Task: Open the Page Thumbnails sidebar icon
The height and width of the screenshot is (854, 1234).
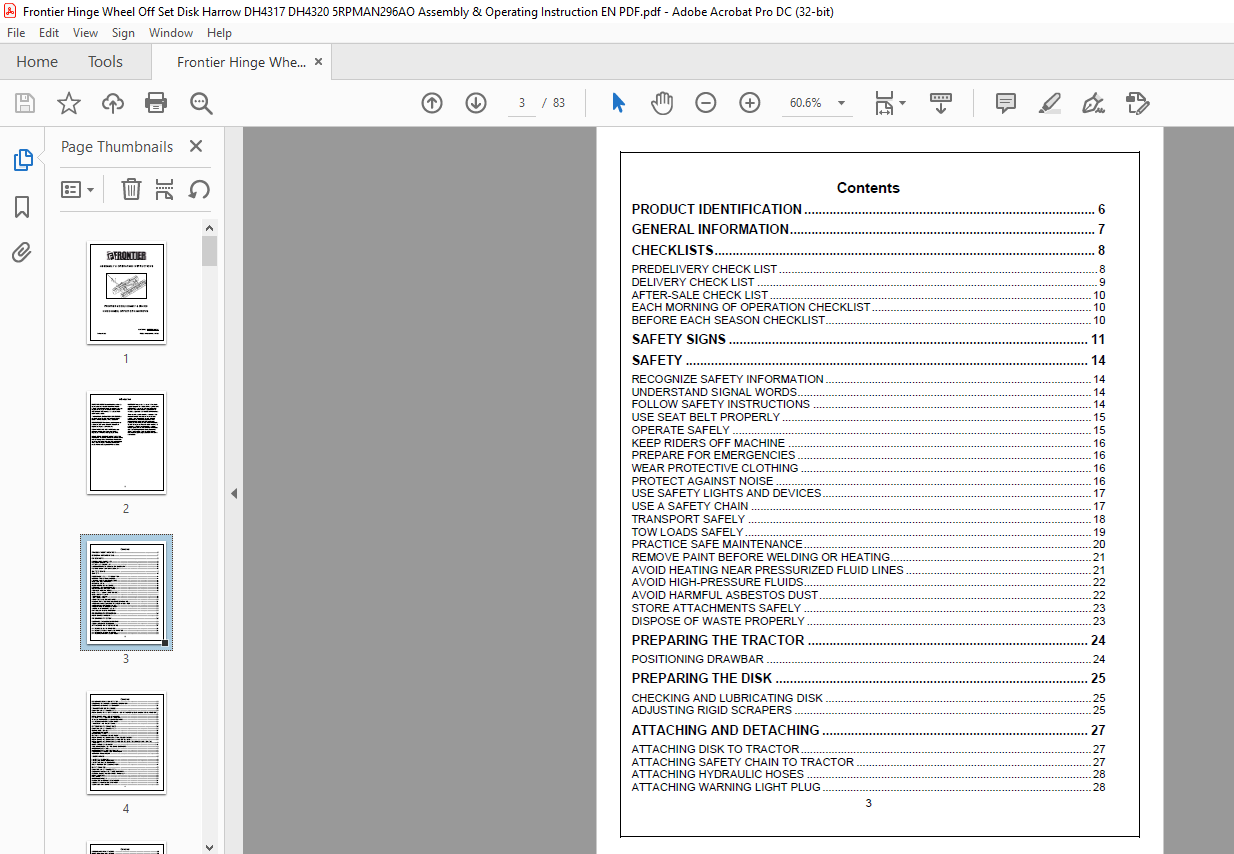Action: pyautogui.click(x=22, y=160)
